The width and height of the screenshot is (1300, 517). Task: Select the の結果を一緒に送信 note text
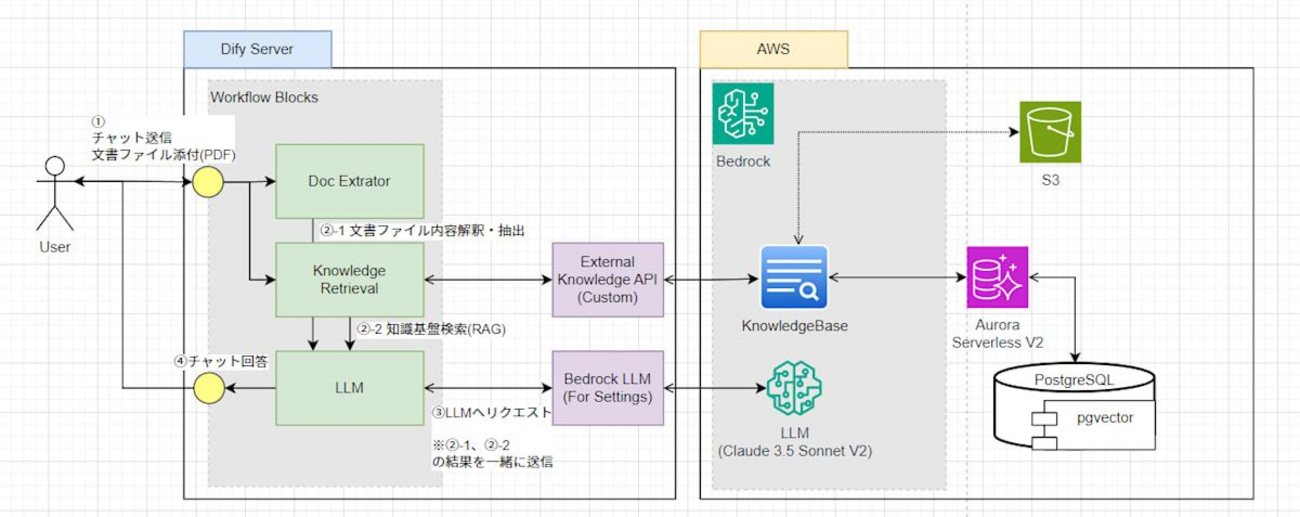(492, 461)
